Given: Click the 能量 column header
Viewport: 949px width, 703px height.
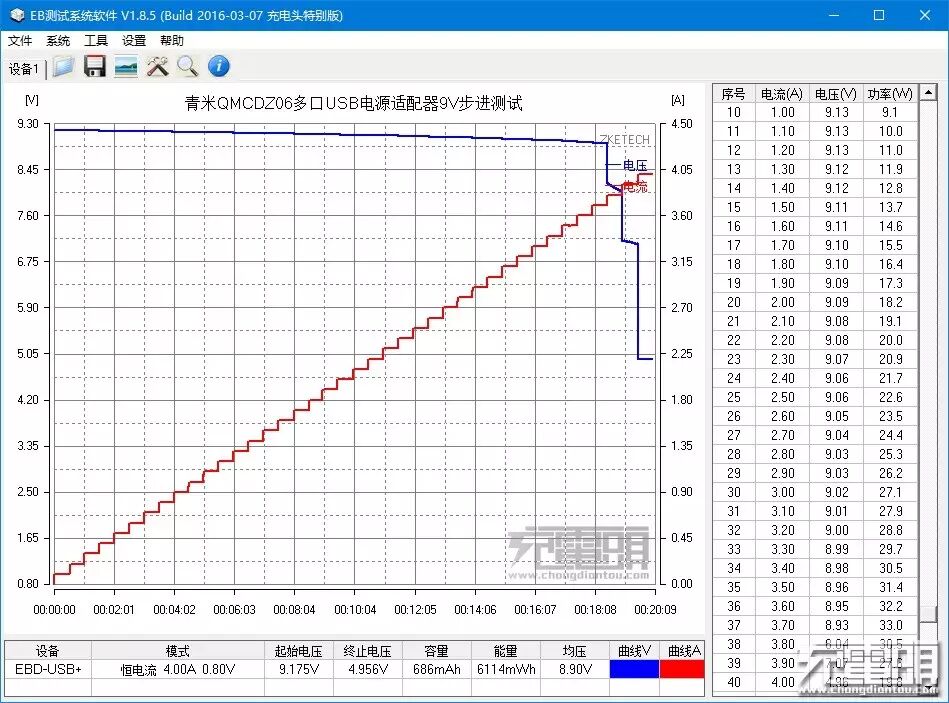Looking at the screenshot, I should tap(505, 651).
